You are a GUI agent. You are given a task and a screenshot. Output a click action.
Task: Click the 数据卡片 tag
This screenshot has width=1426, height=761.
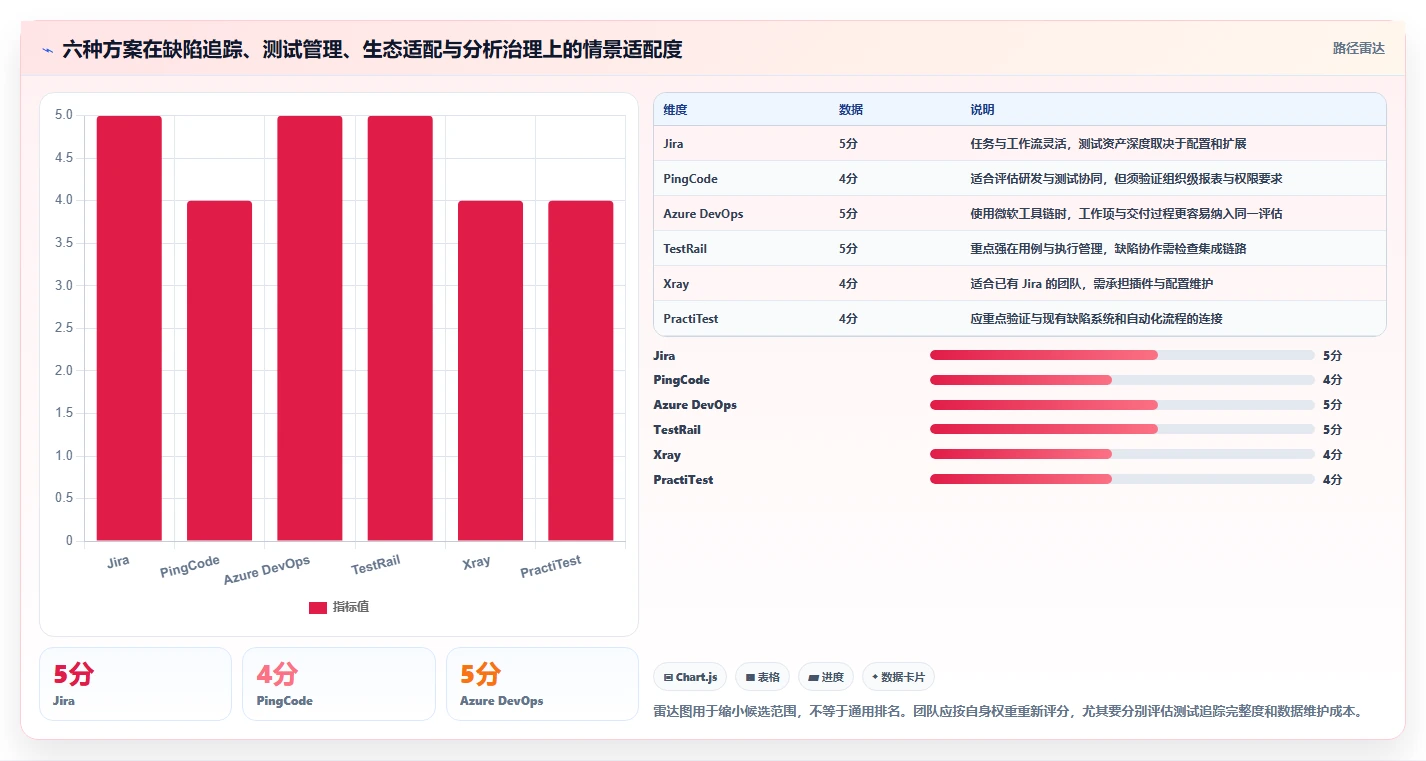898,677
